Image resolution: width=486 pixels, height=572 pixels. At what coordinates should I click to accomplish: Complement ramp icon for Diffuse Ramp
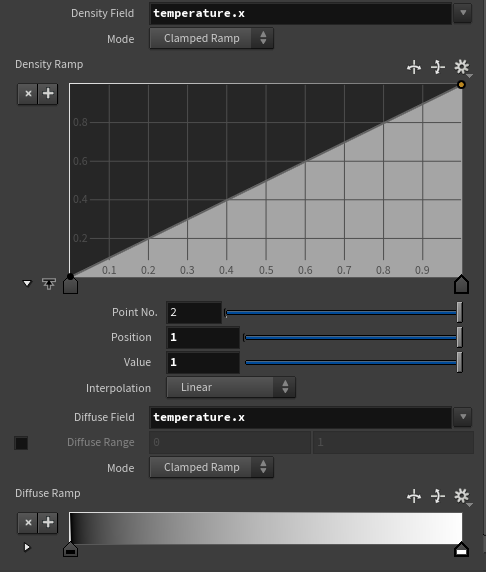click(437, 496)
